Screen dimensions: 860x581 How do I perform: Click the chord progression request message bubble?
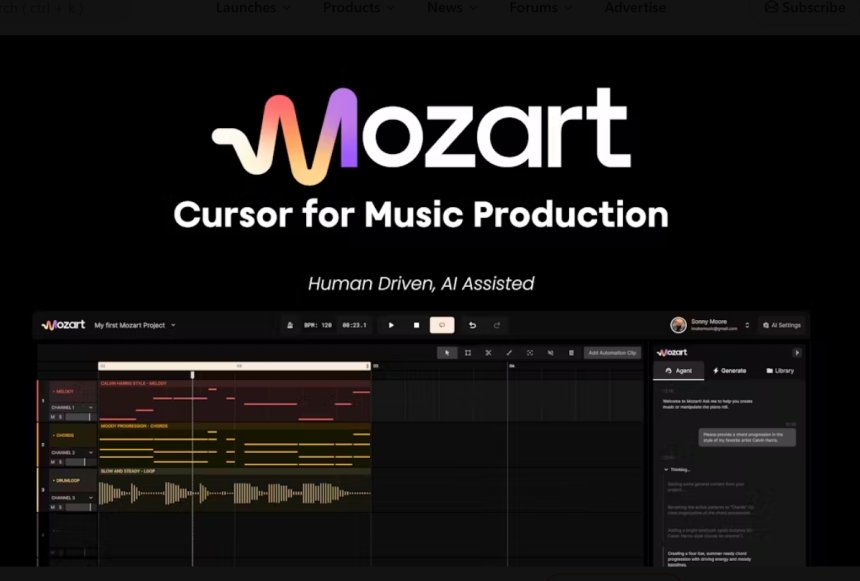(x=747, y=437)
